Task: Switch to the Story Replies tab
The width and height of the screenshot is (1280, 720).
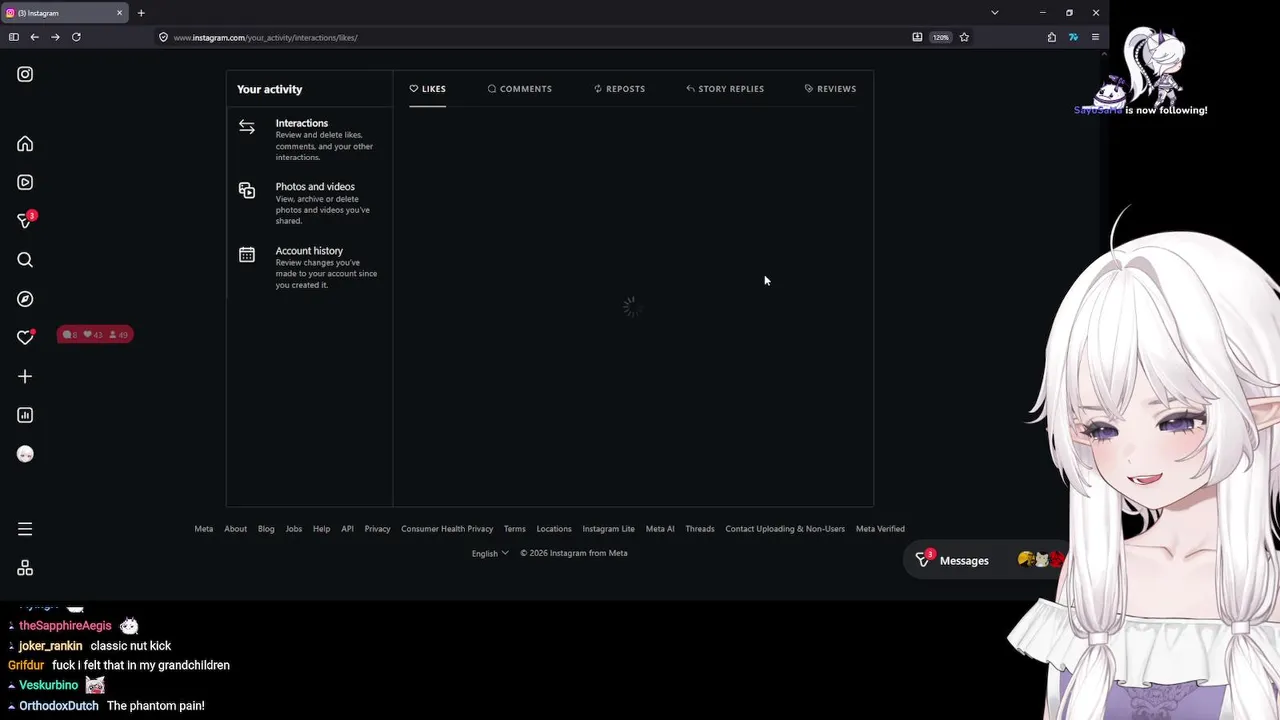Action: pyautogui.click(x=725, y=89)
